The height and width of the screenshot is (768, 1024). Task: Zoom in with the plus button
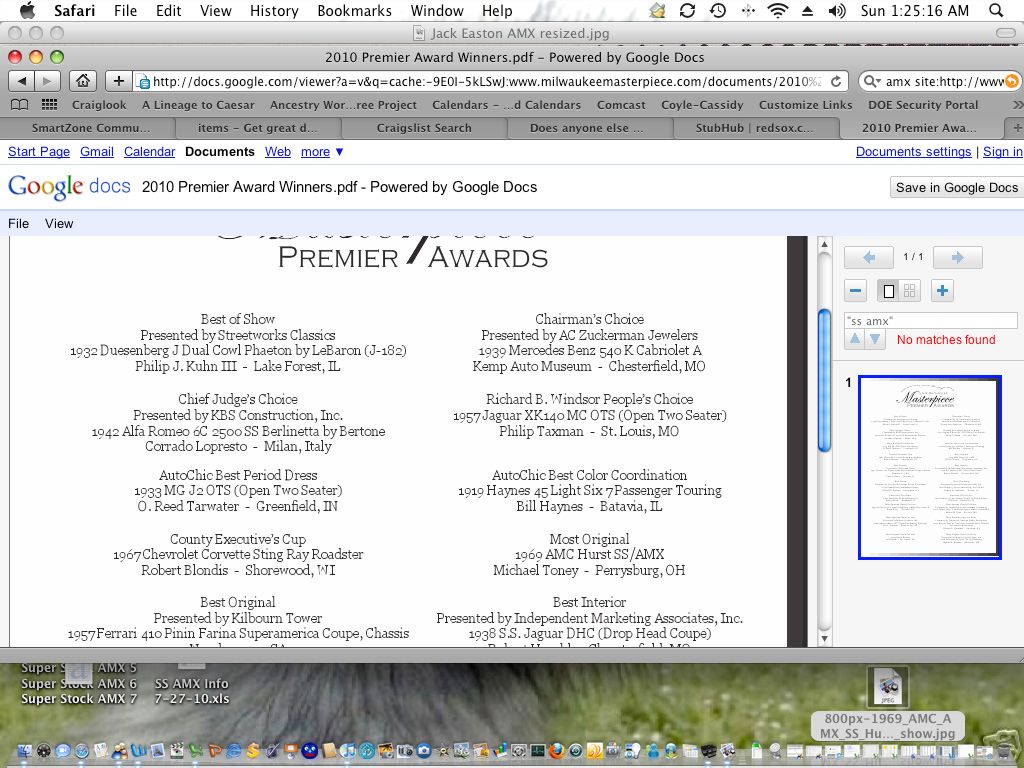tap(942, 291)
